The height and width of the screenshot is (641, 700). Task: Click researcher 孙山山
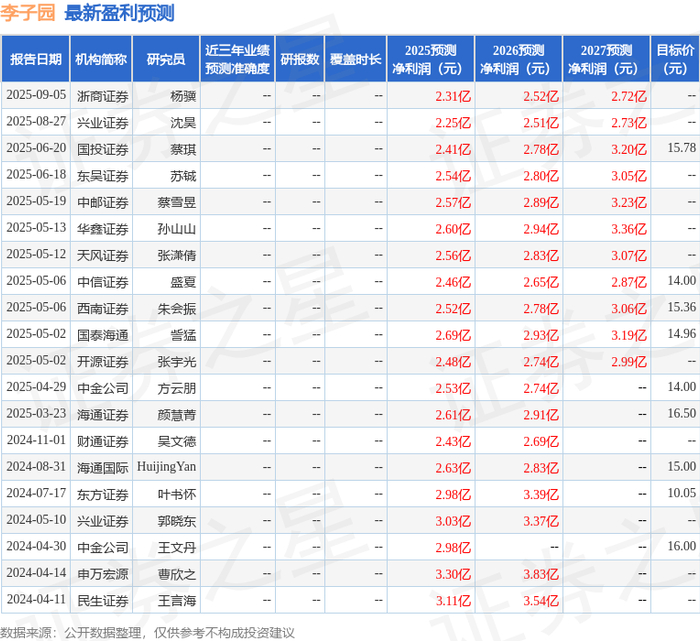pos(177,229)
